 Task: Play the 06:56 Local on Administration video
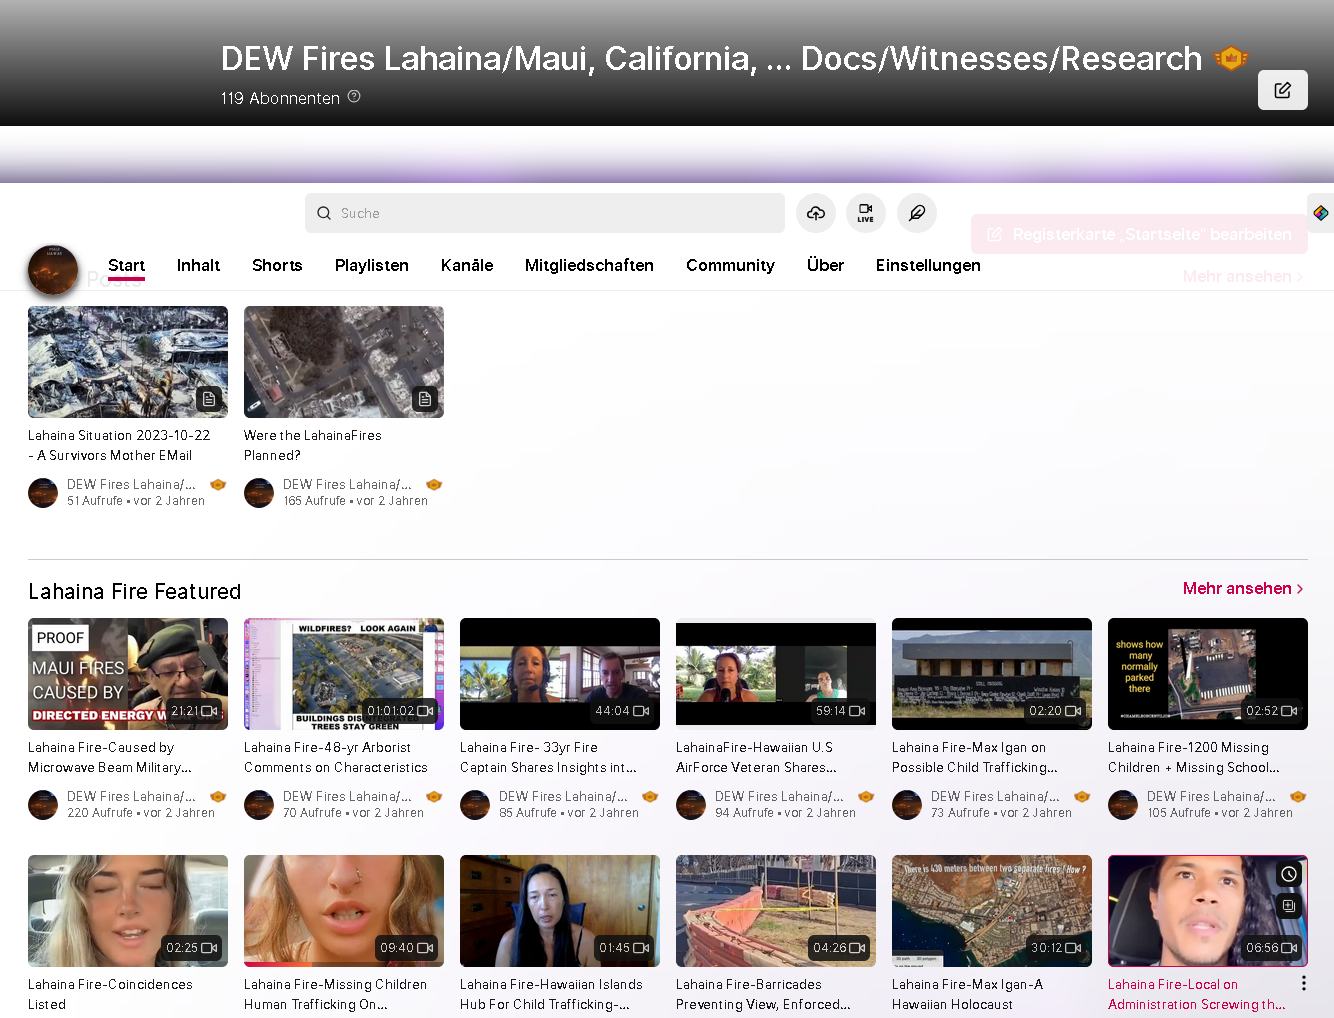click(1208, 911)
